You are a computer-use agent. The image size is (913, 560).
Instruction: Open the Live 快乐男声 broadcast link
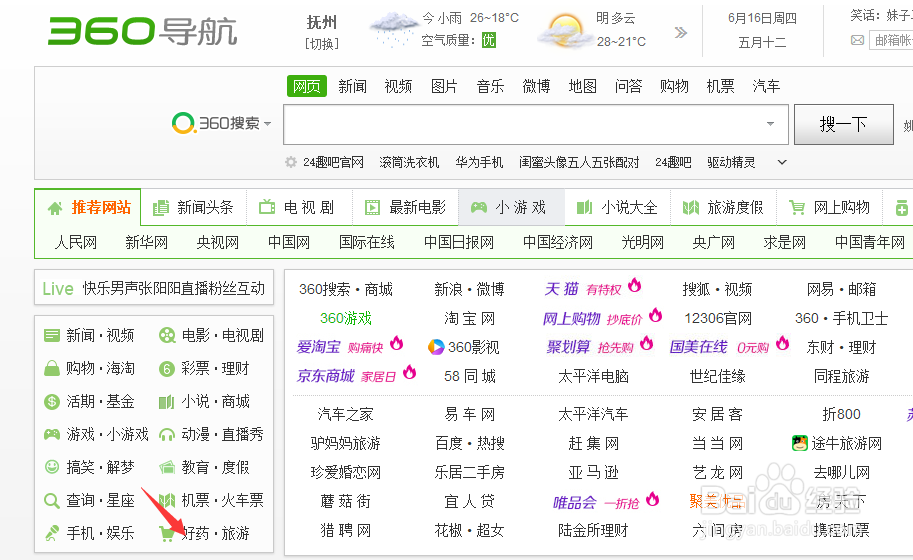tap(154, 288)
